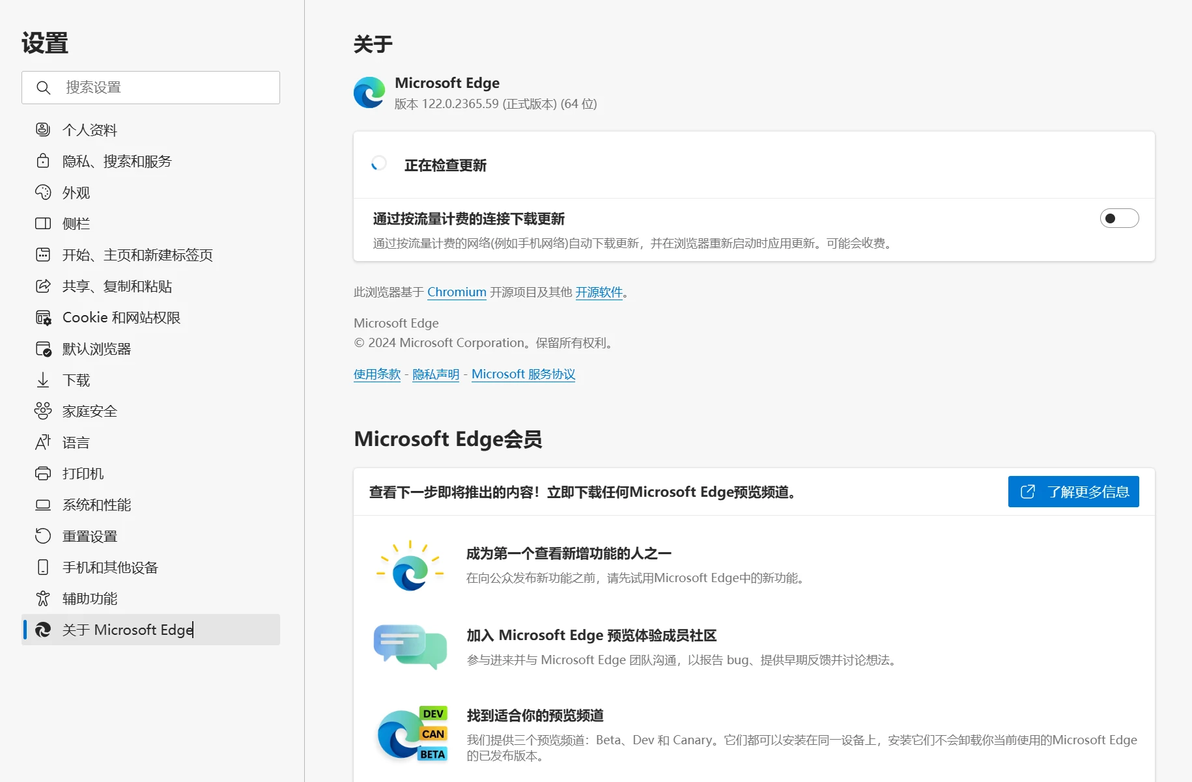The height and width of the screenshot is (782, 1192).
Task: Click the lock icon for 隐私、搜索和服务
Action: click(43, 161)
